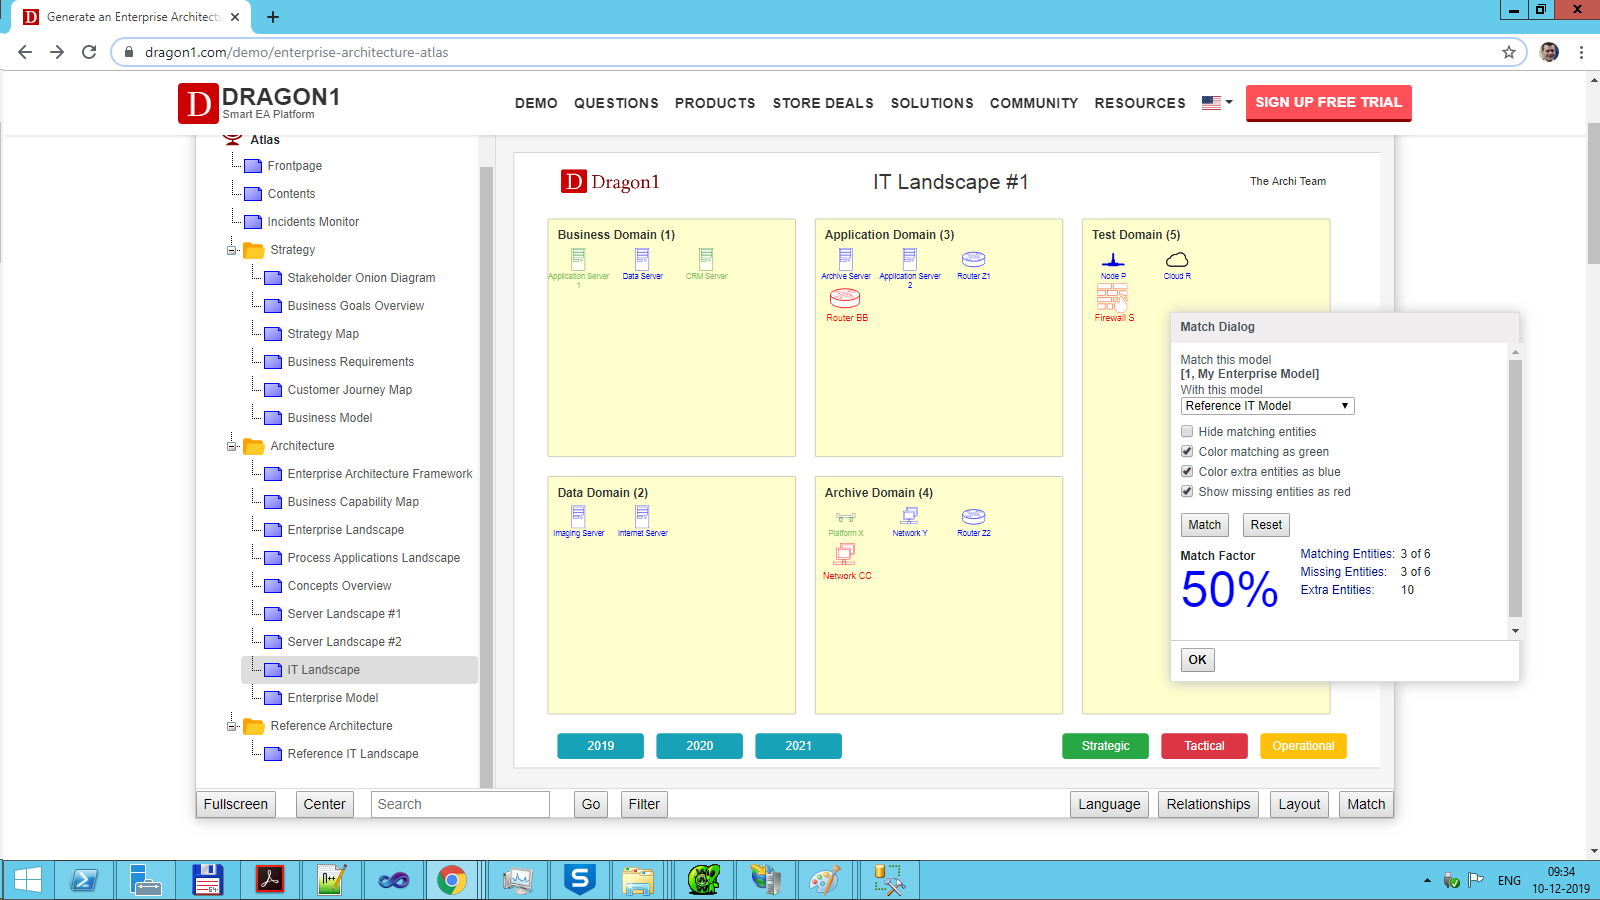The width and height of the screenshot is (1600, 900).
Task: Click the Layout button
Action: coord(1299,804)
